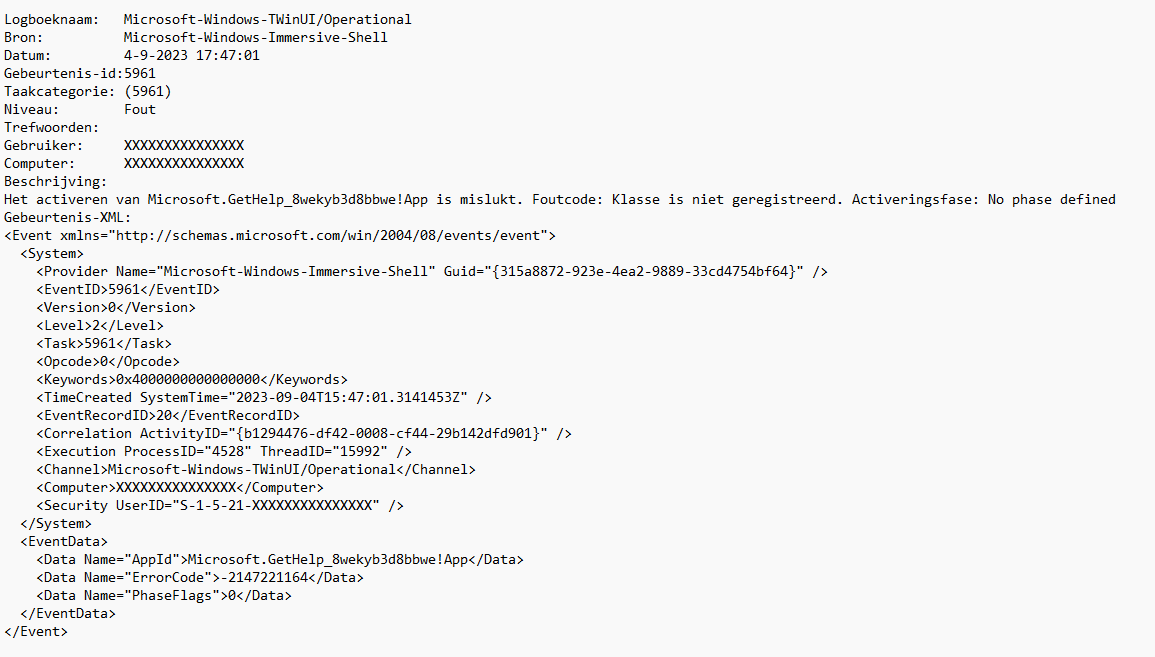Click the EventID XML line
Screen dimensions: 1155x657
[x=128, y=289]
